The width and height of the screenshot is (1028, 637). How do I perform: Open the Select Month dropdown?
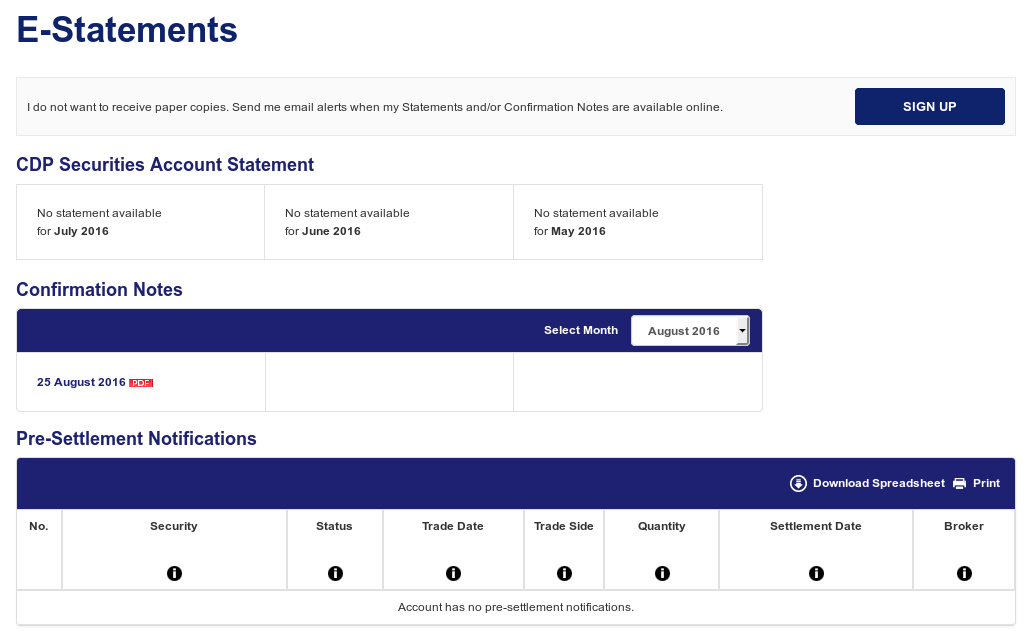[x=690, y=330]
